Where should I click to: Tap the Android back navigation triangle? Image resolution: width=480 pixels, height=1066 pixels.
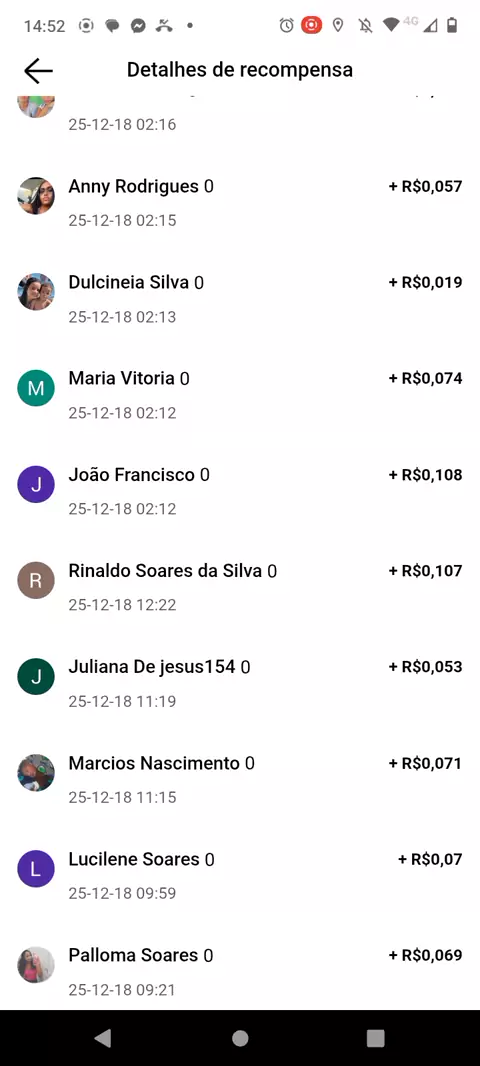point(103,1037)
